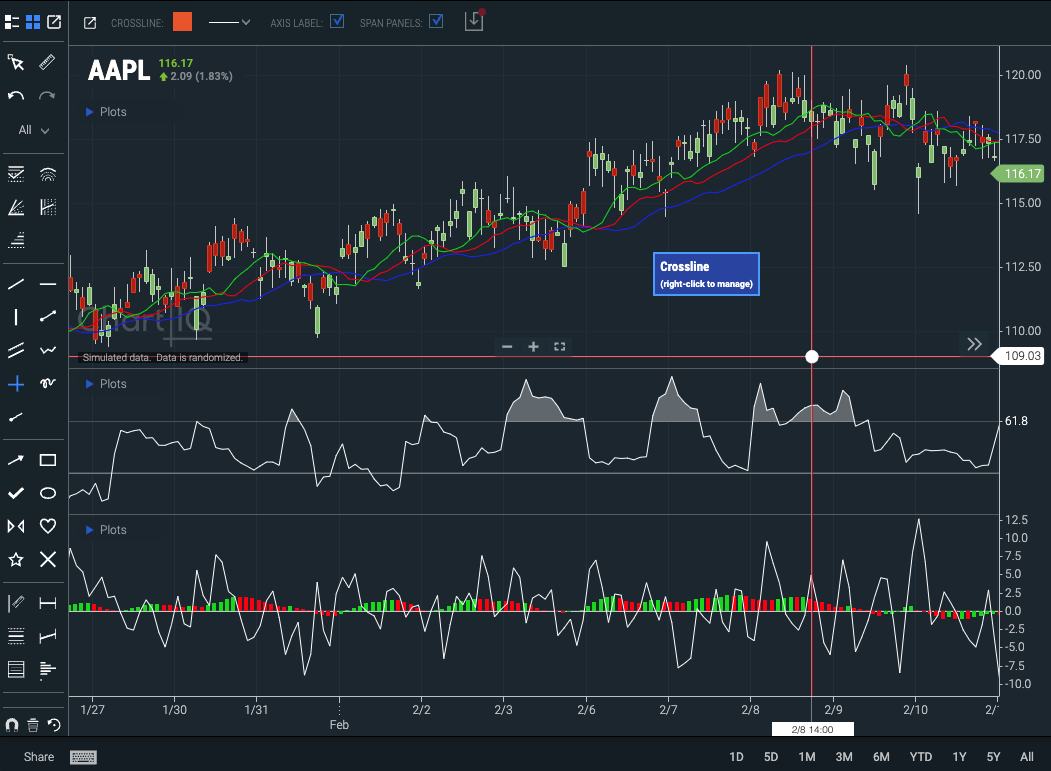The width and height of the screenshot is (1051, 771).
Task: Open the line style dropdown
Action: point(229,22)
